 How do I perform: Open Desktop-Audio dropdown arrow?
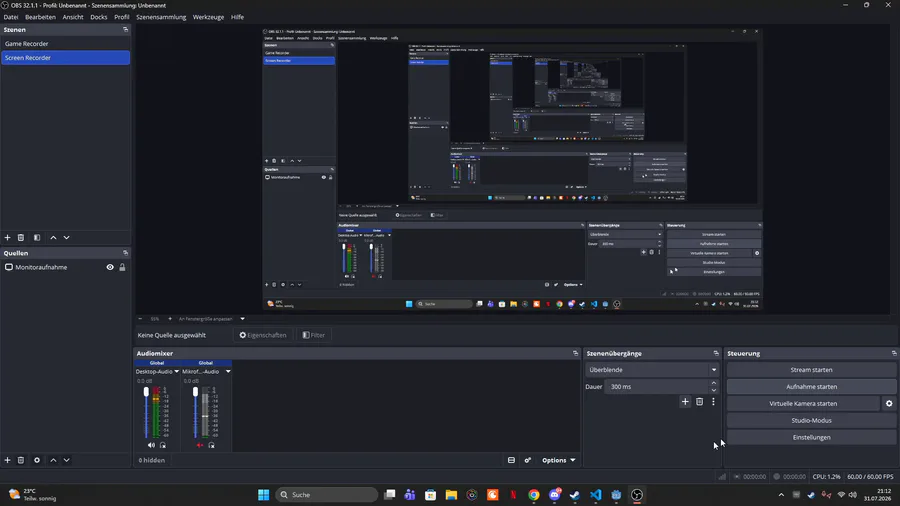click(176, 371)
